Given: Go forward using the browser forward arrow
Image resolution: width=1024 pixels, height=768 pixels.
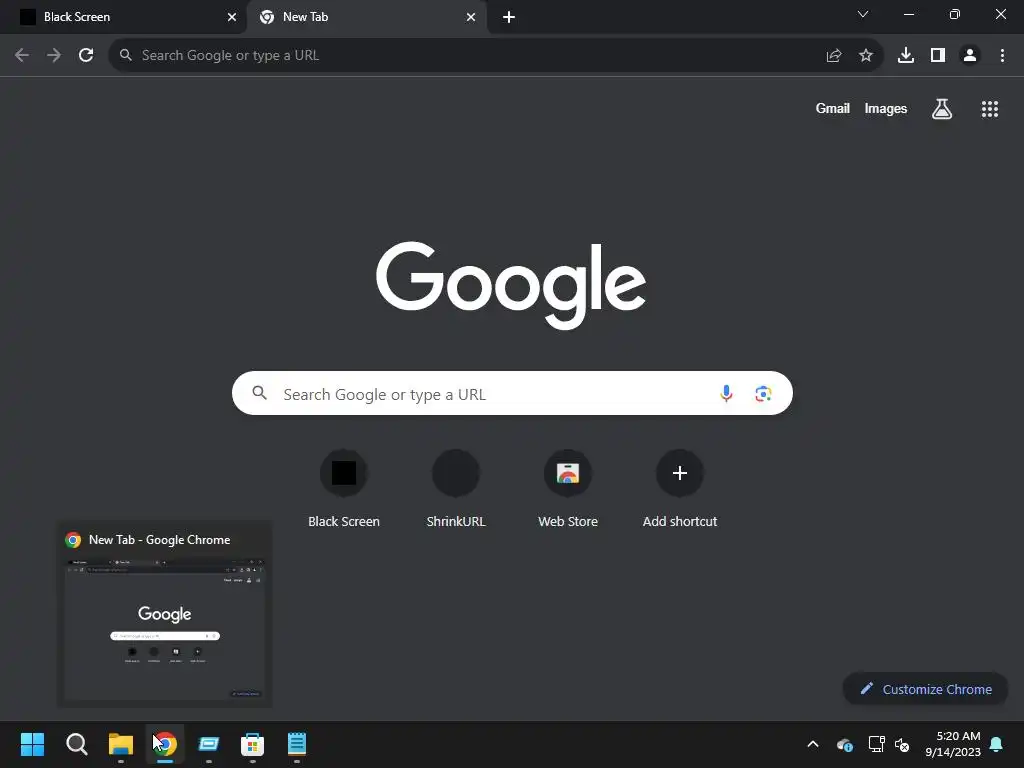Looking at the screenshot, I should [x=54, y=55].
